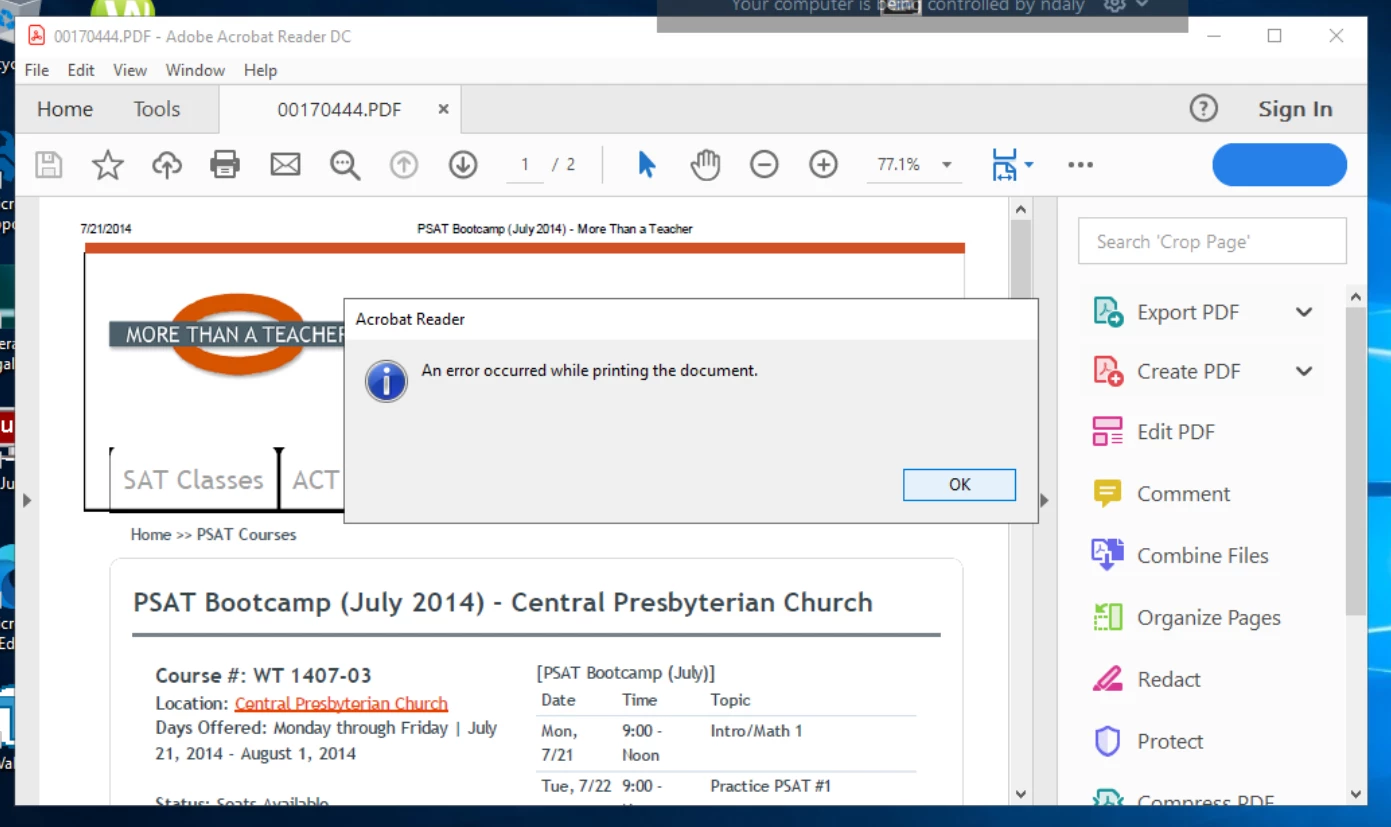Open the 77.1% zoom level dropdown
Viewport: 1391px width, 827px height.
(946, 165)
